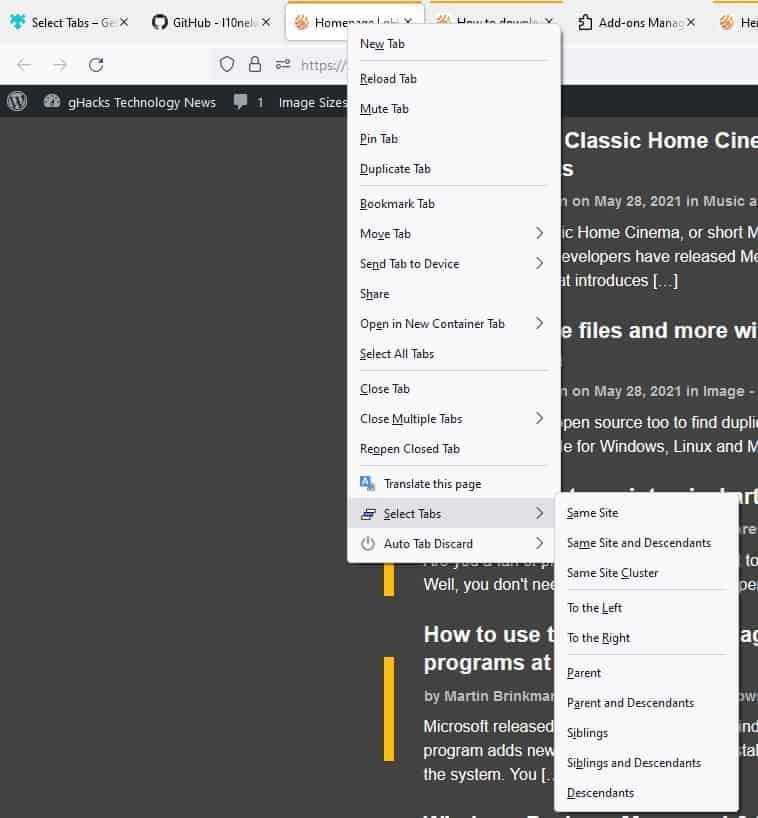
Task: Click the Select Tabs tab favicon
Action: click(x=18, y=22)
